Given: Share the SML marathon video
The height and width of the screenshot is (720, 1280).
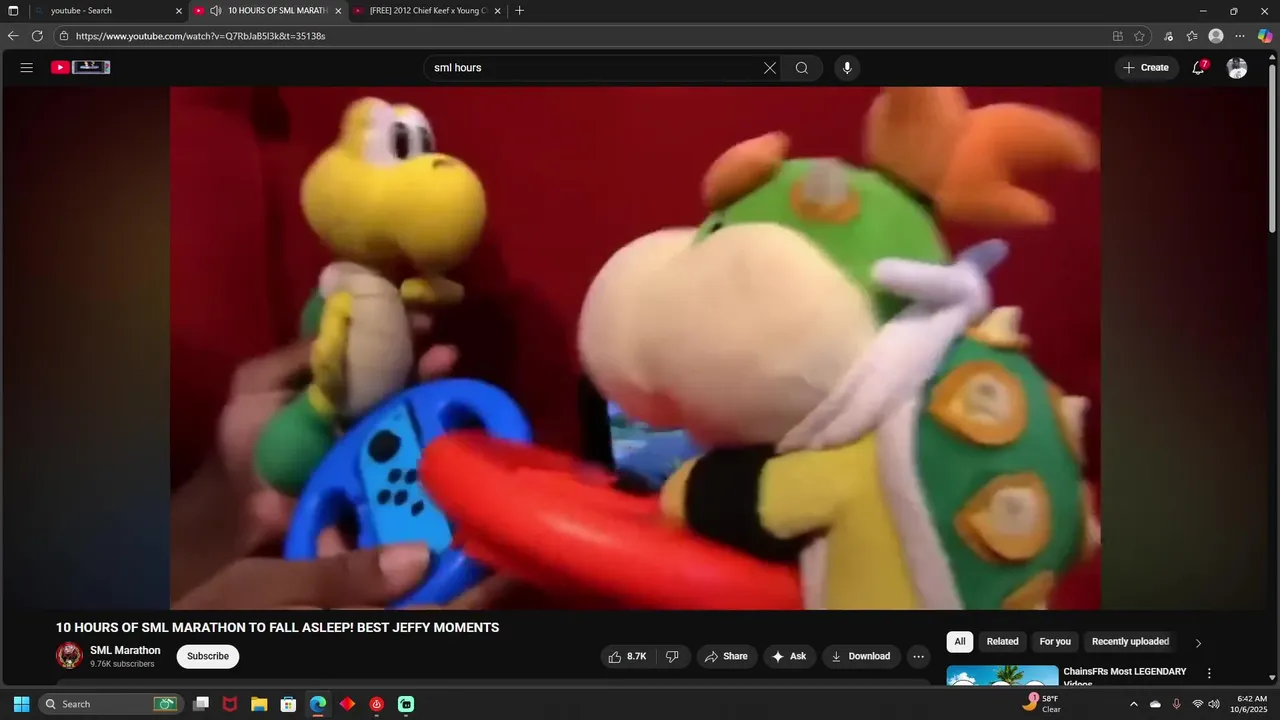Looking at the screenshot, I should tap(727, 656).
